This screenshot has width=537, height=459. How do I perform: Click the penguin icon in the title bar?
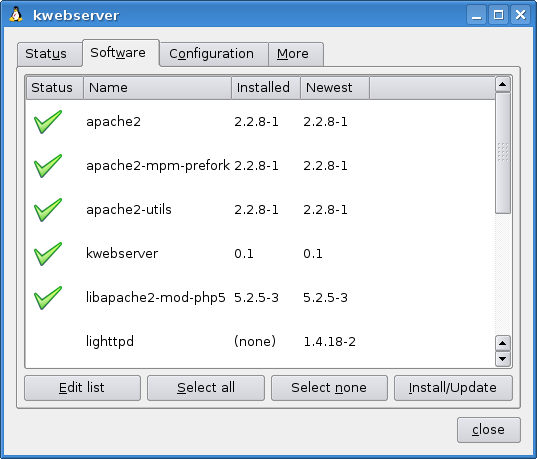16,15
